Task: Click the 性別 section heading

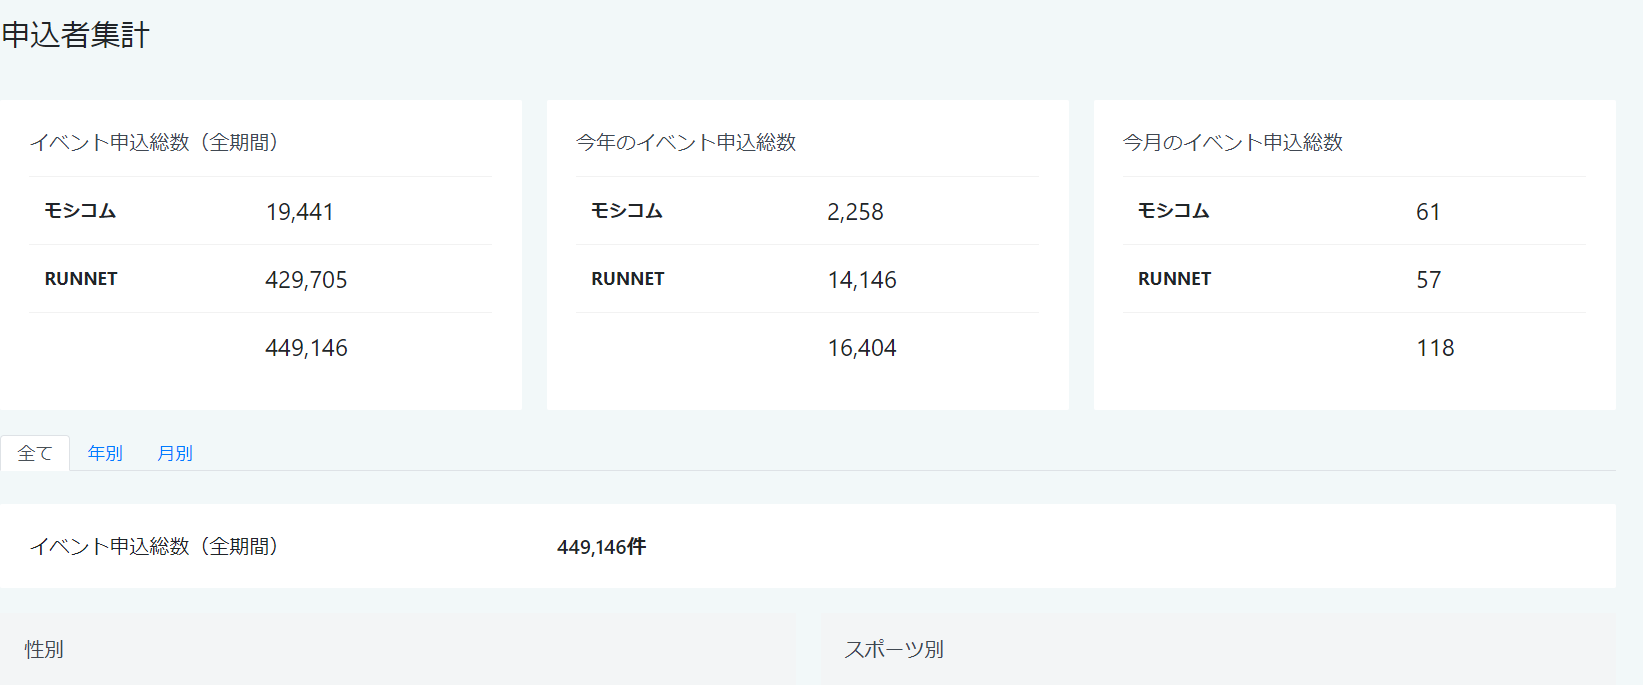Action: tap(44, 649)
